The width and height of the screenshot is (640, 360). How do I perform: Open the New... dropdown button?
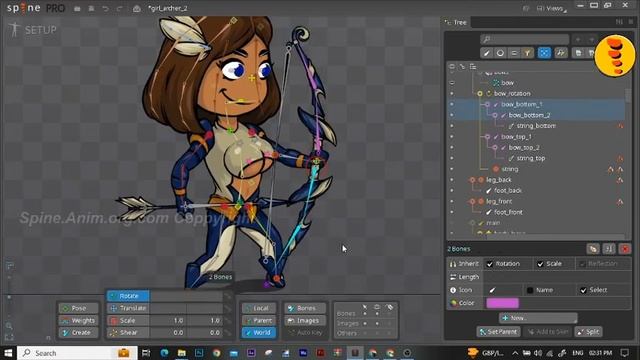[538, 318]
